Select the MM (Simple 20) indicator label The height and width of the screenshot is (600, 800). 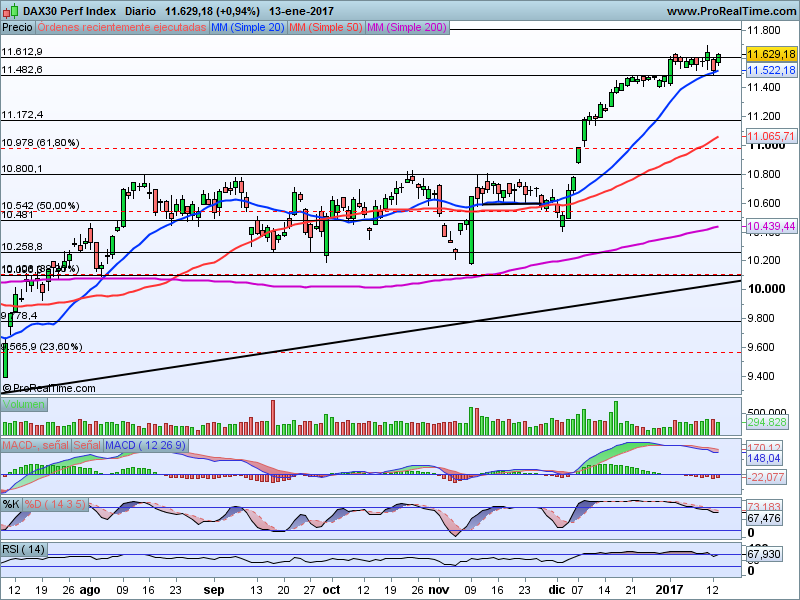pos(247,28)
